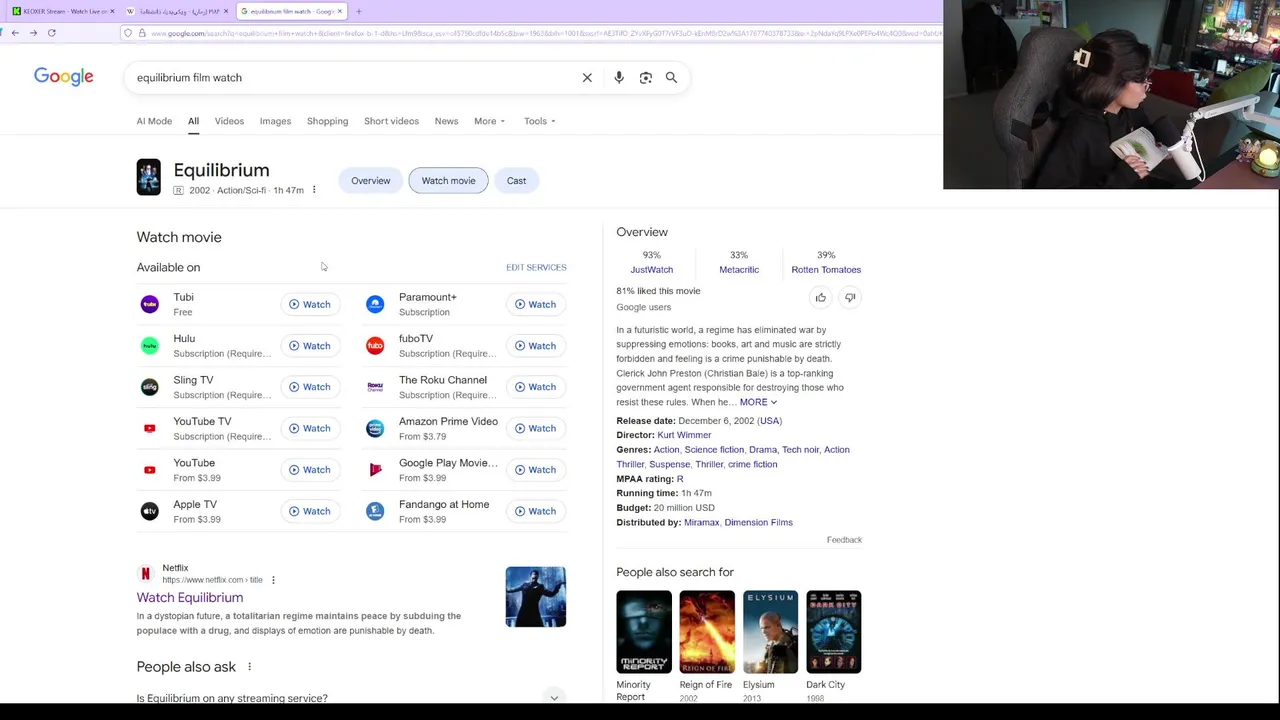The image size is (1280, 720).
Task: Expand MORE in movie description
Action: point(758,402)
